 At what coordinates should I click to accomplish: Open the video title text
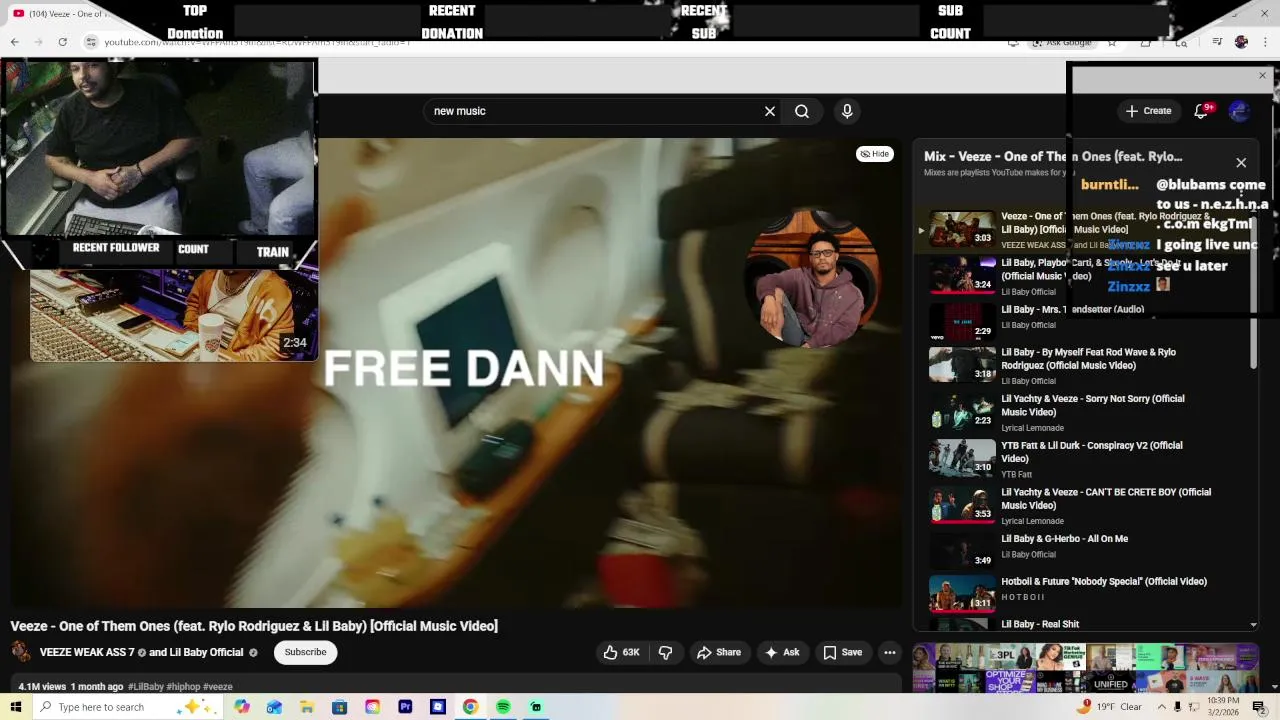click(254, 626)
